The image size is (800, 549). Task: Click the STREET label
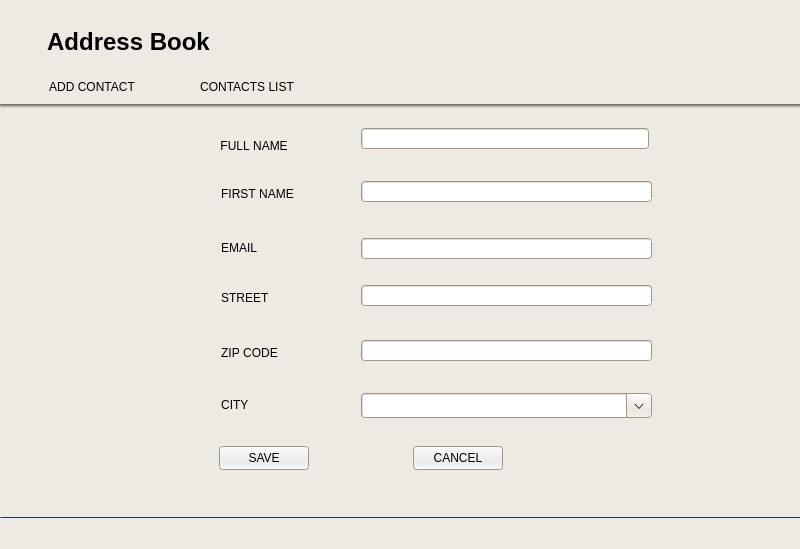244,298
